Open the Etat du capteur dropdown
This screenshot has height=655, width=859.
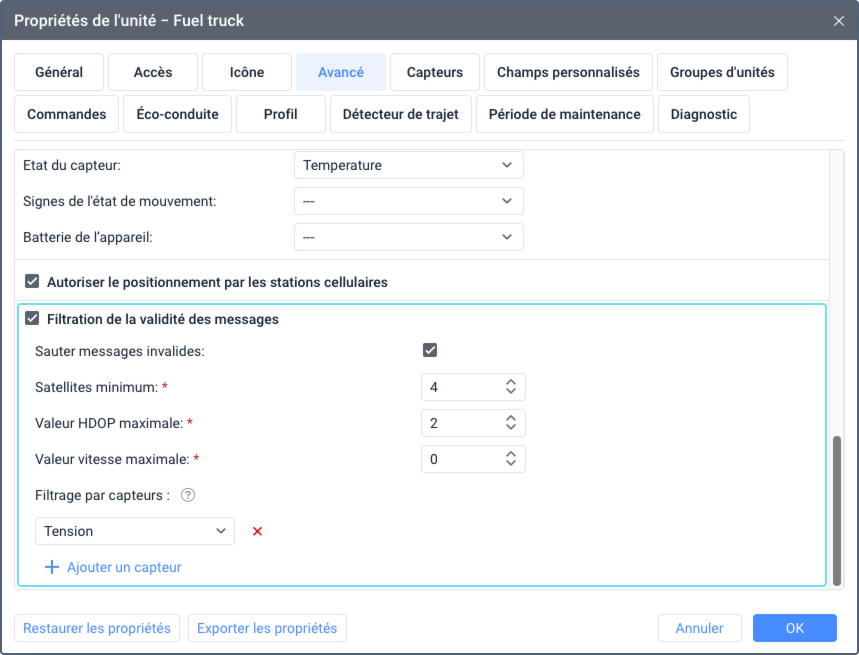tap(408, 165)
